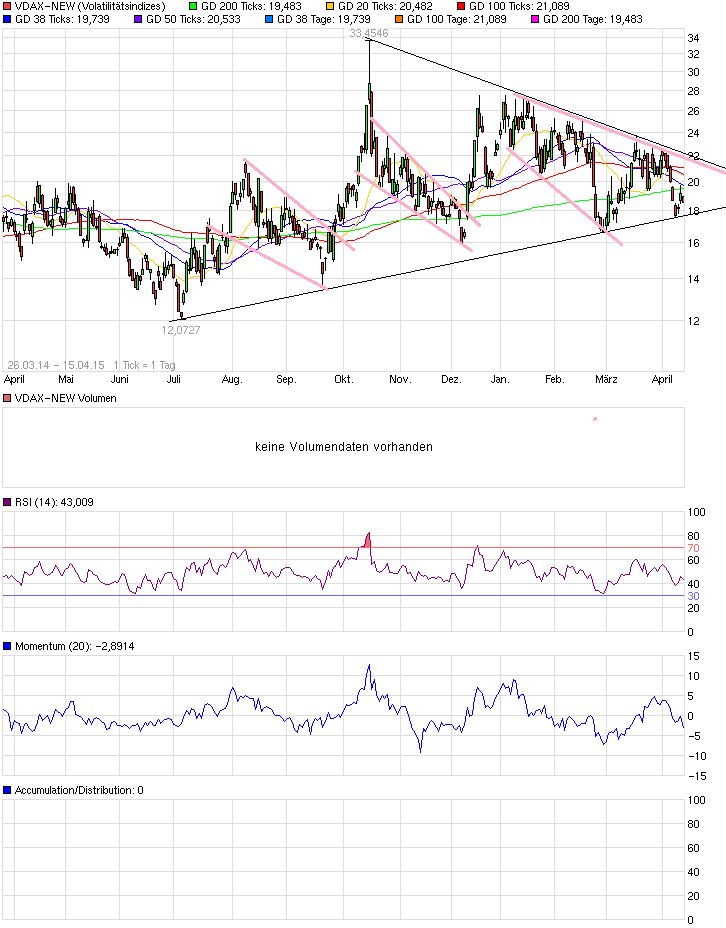This screenshot has width=726, height=928.
Task: Click the 12 value on price axis
Action: [x=693, y=321]
